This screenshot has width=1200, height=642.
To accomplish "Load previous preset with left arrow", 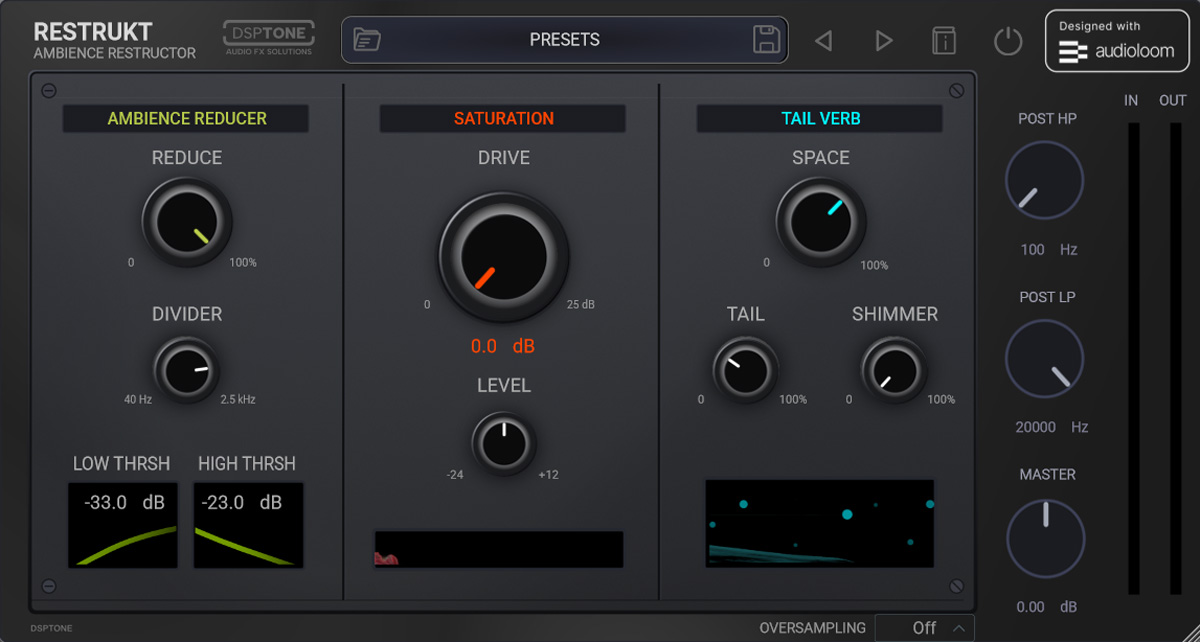I will (823, 41).
